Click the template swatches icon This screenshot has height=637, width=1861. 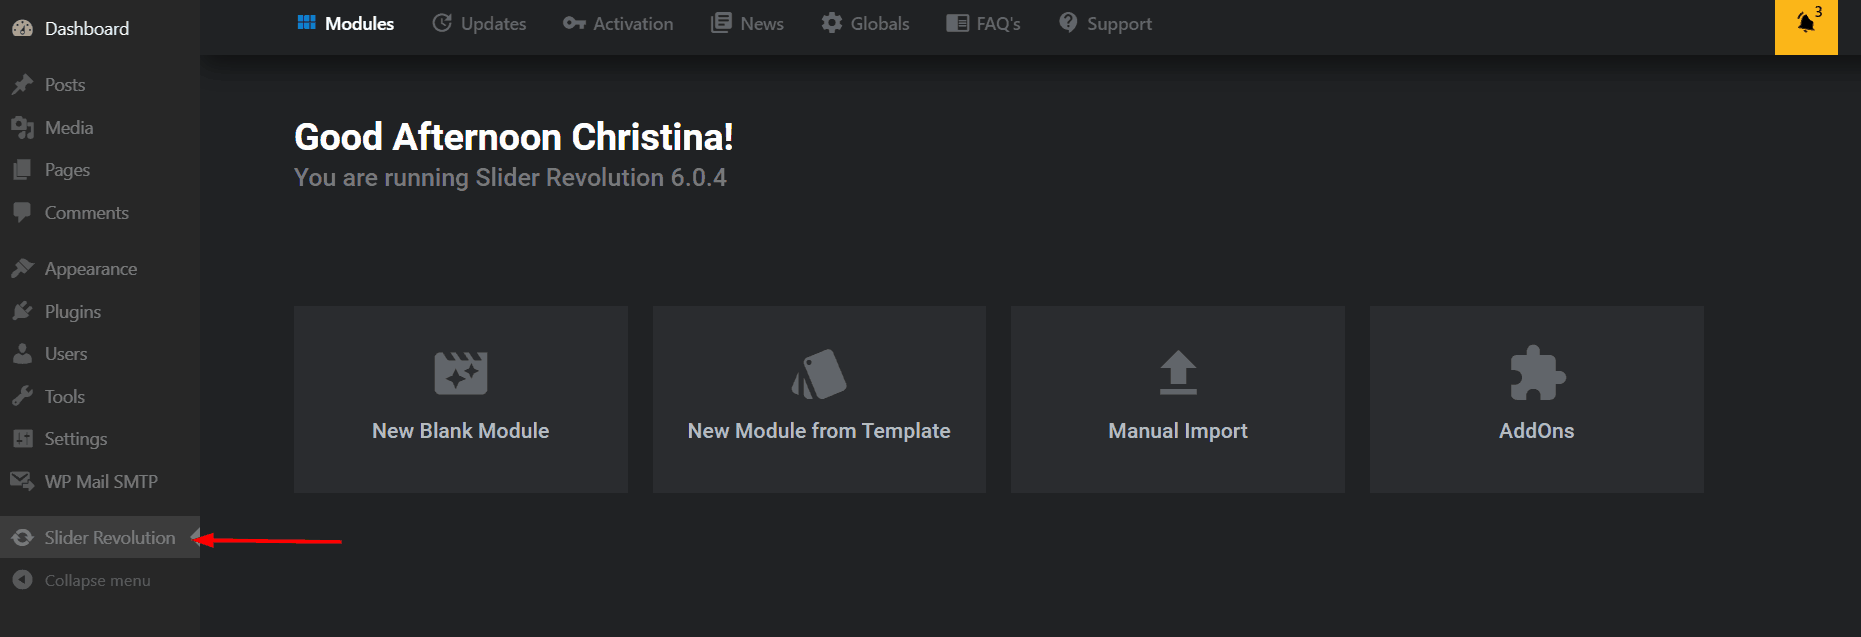pos(819,374)
